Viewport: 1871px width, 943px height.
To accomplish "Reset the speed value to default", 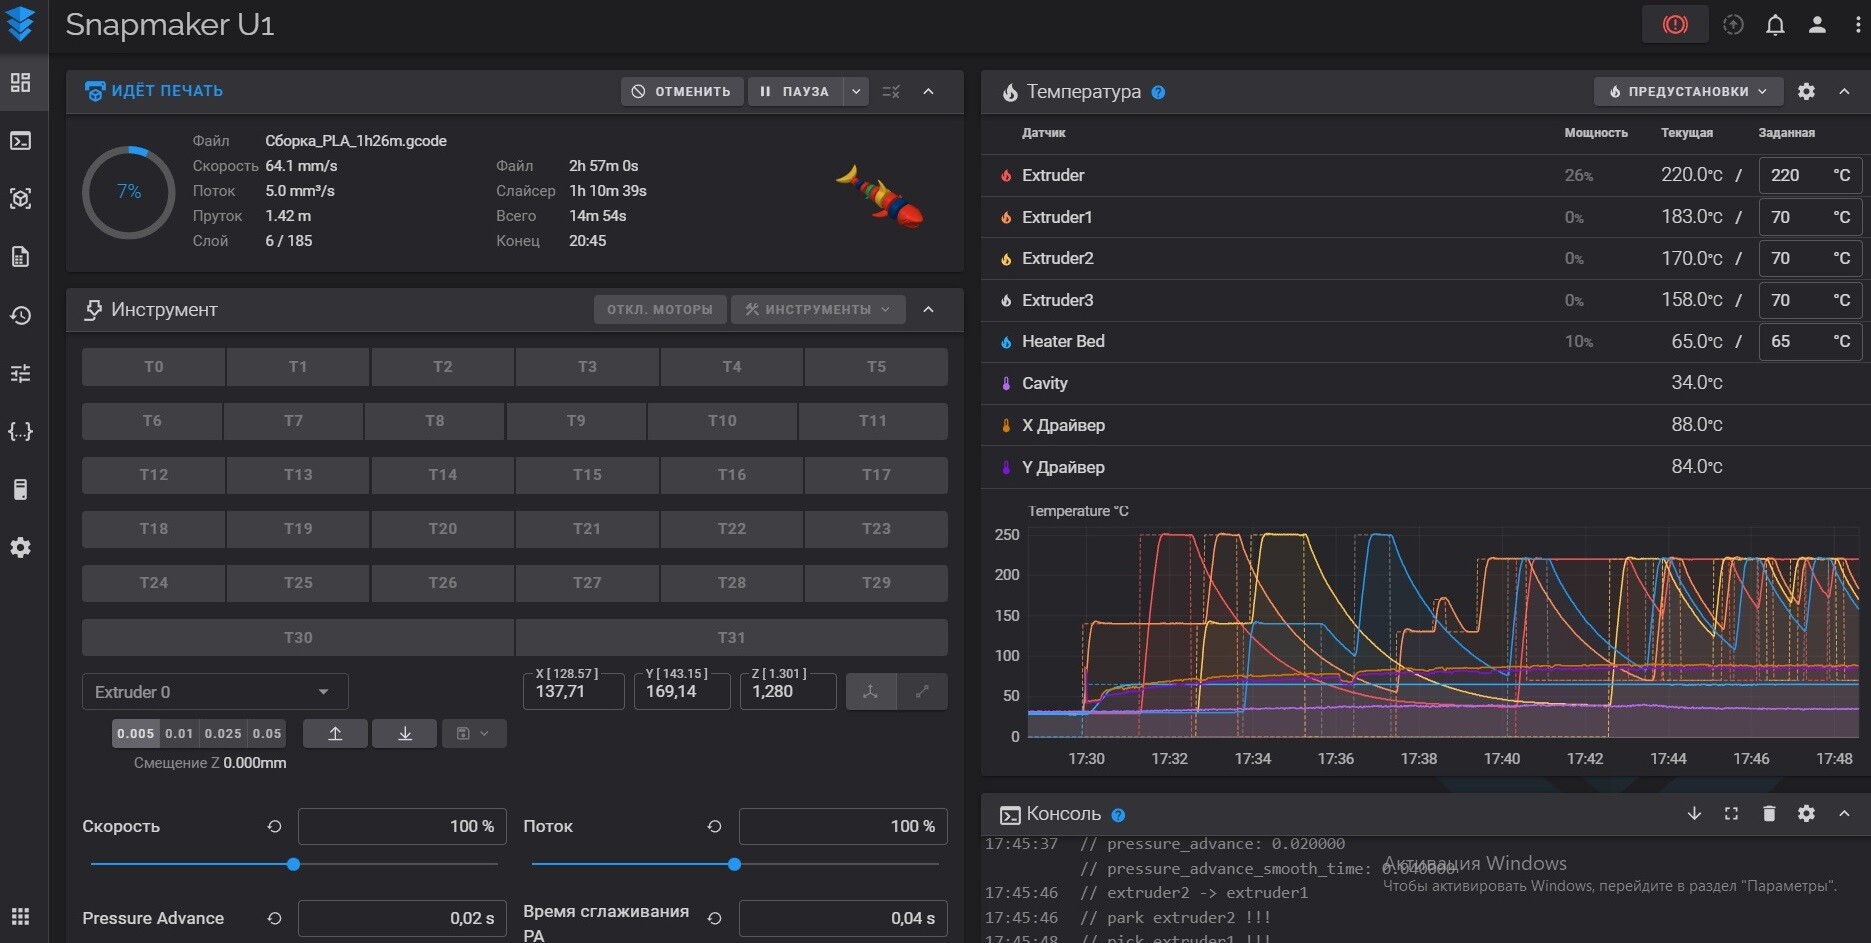I will pos(274,826).
